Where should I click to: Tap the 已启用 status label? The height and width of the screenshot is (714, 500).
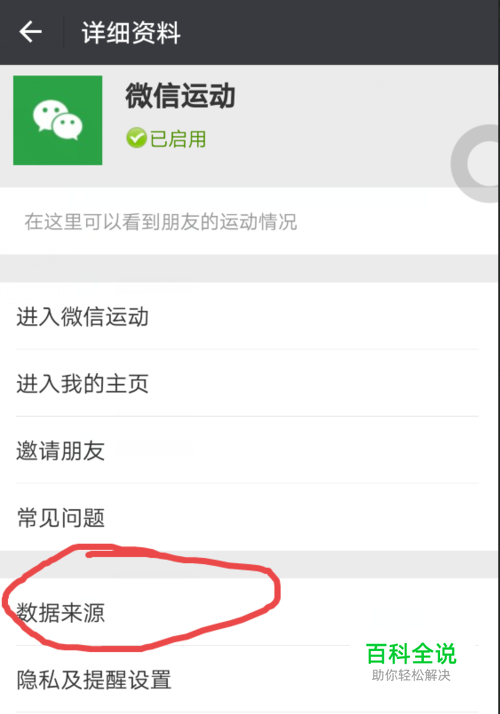pos(178,139)
